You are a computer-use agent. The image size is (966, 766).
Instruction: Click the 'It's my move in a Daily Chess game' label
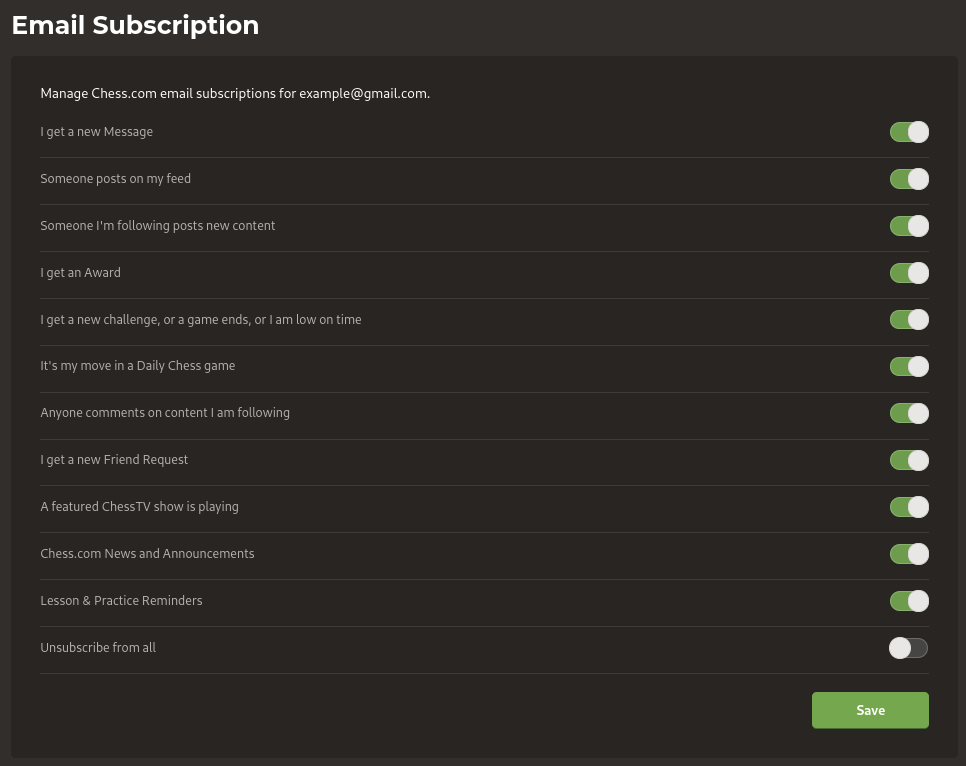(138, 366)
